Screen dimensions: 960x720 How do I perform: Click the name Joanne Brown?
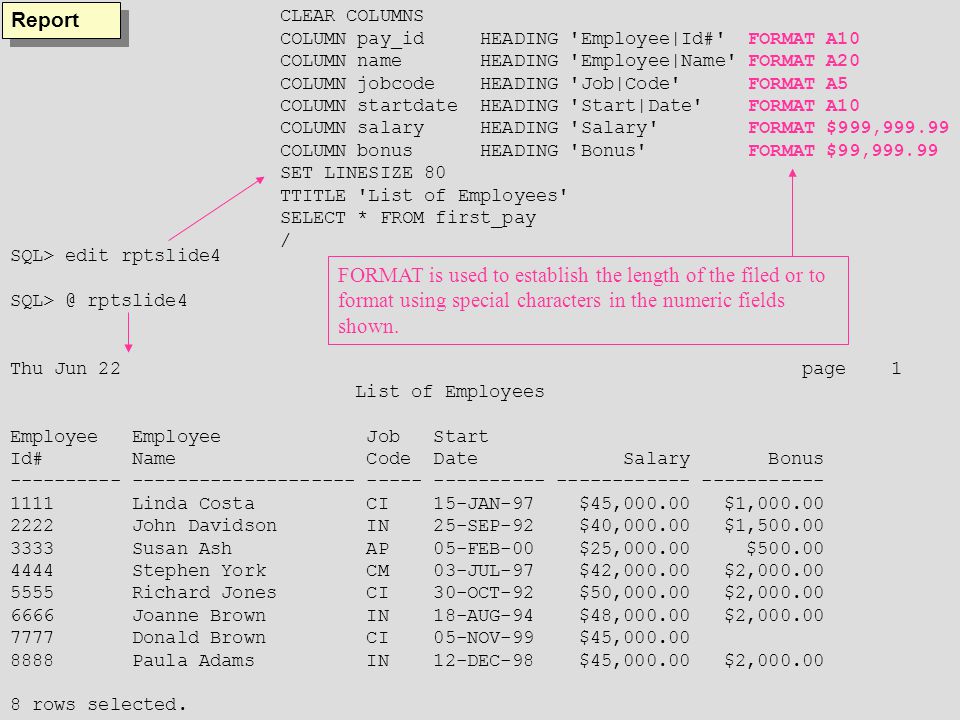click(x=199, y=615)
